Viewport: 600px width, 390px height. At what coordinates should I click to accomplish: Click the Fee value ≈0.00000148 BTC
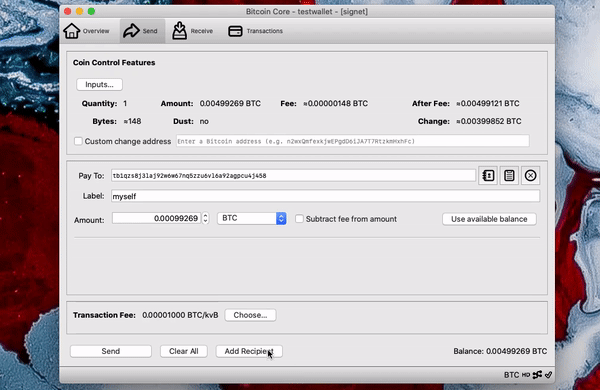pyautogui.click(x=335, y=103)
